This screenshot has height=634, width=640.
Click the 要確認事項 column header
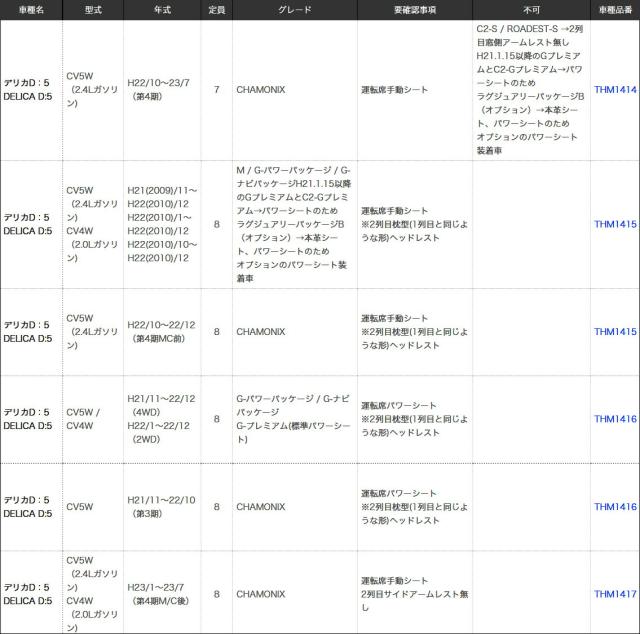[413, 10]
